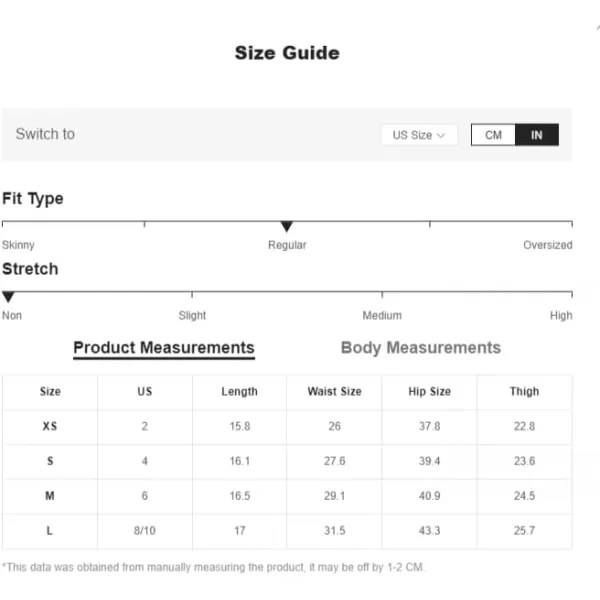Viewport: 600px width, 600px height.
Task: Click the US Size chevron arrow
Action: click(x=441, y=135)
